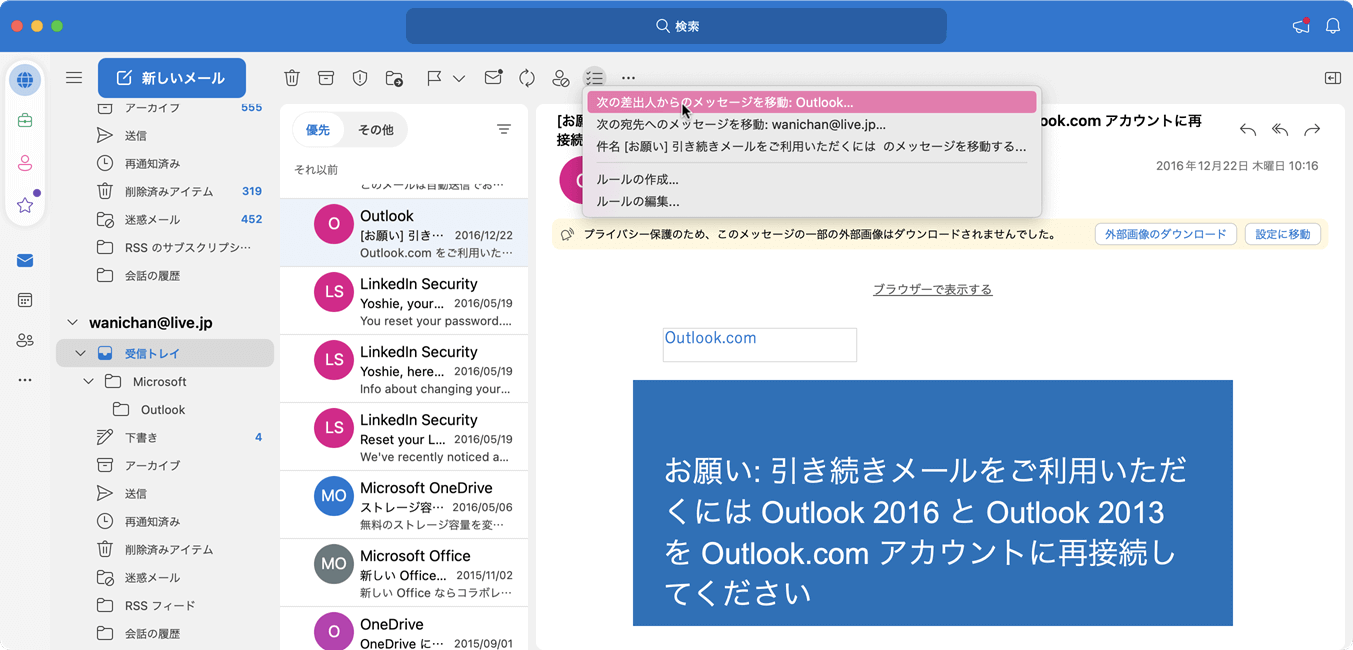This screenshot has height=650, width=1353.
Task: Click the star favorites icon in sidebar
Action: click(25, 205)
